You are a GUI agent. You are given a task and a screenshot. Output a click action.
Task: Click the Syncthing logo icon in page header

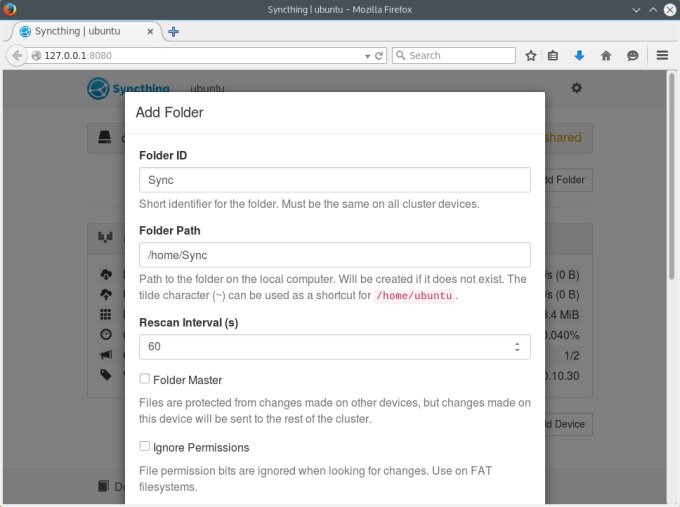98,88
